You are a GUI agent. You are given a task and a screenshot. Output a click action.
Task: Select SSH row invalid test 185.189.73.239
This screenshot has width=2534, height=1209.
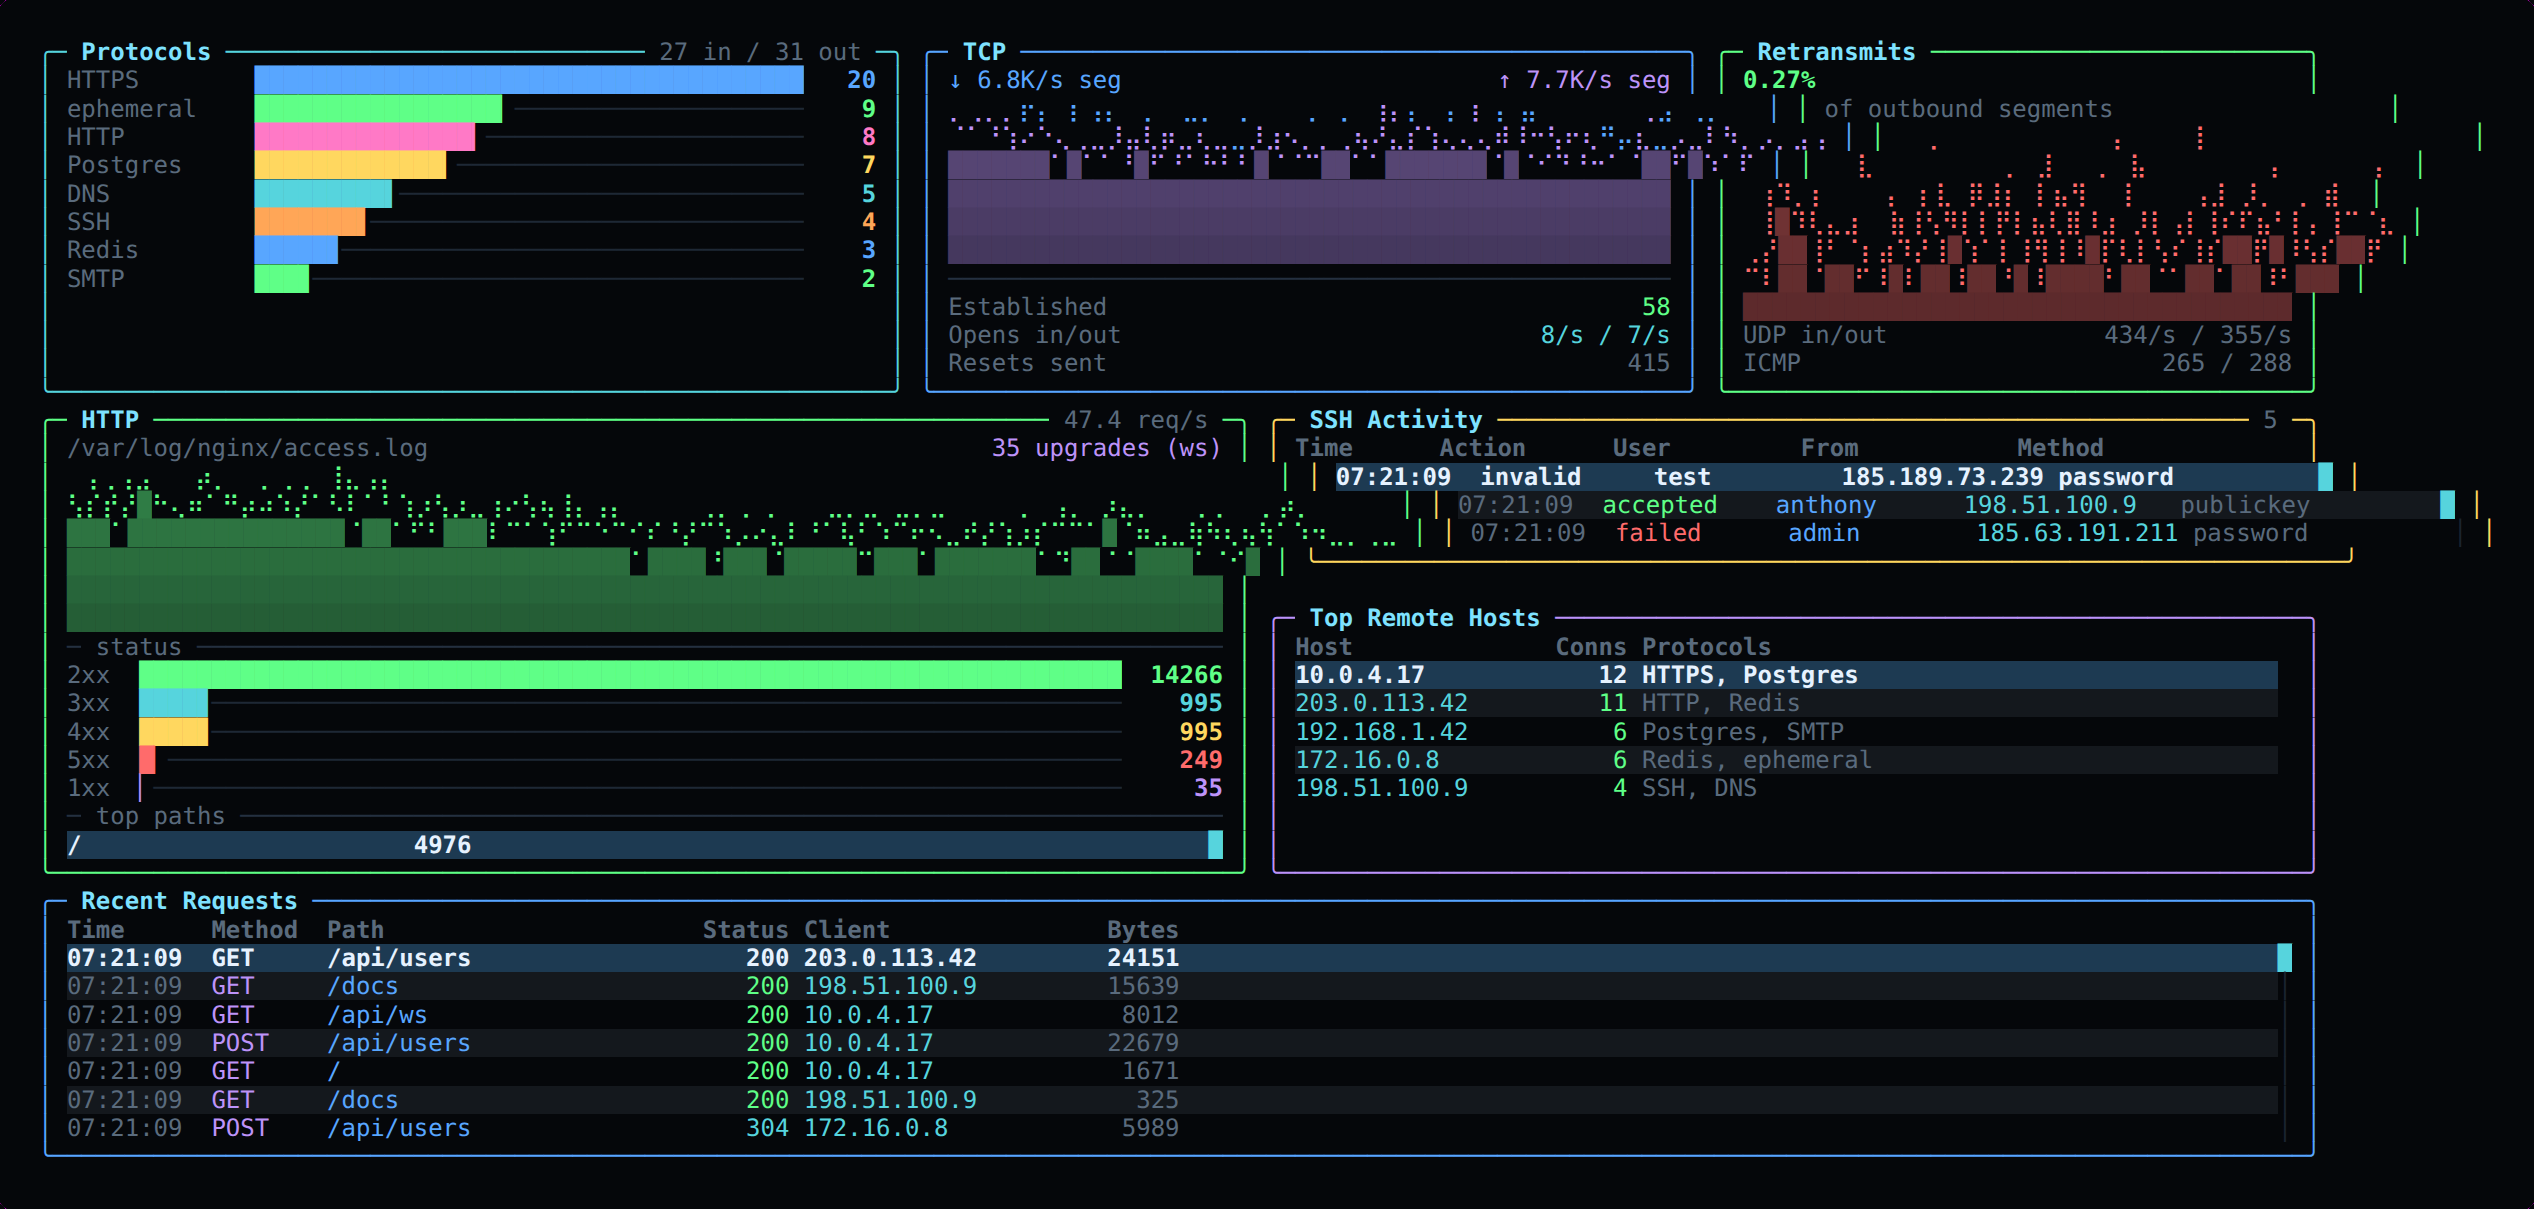coord(1827,477)
